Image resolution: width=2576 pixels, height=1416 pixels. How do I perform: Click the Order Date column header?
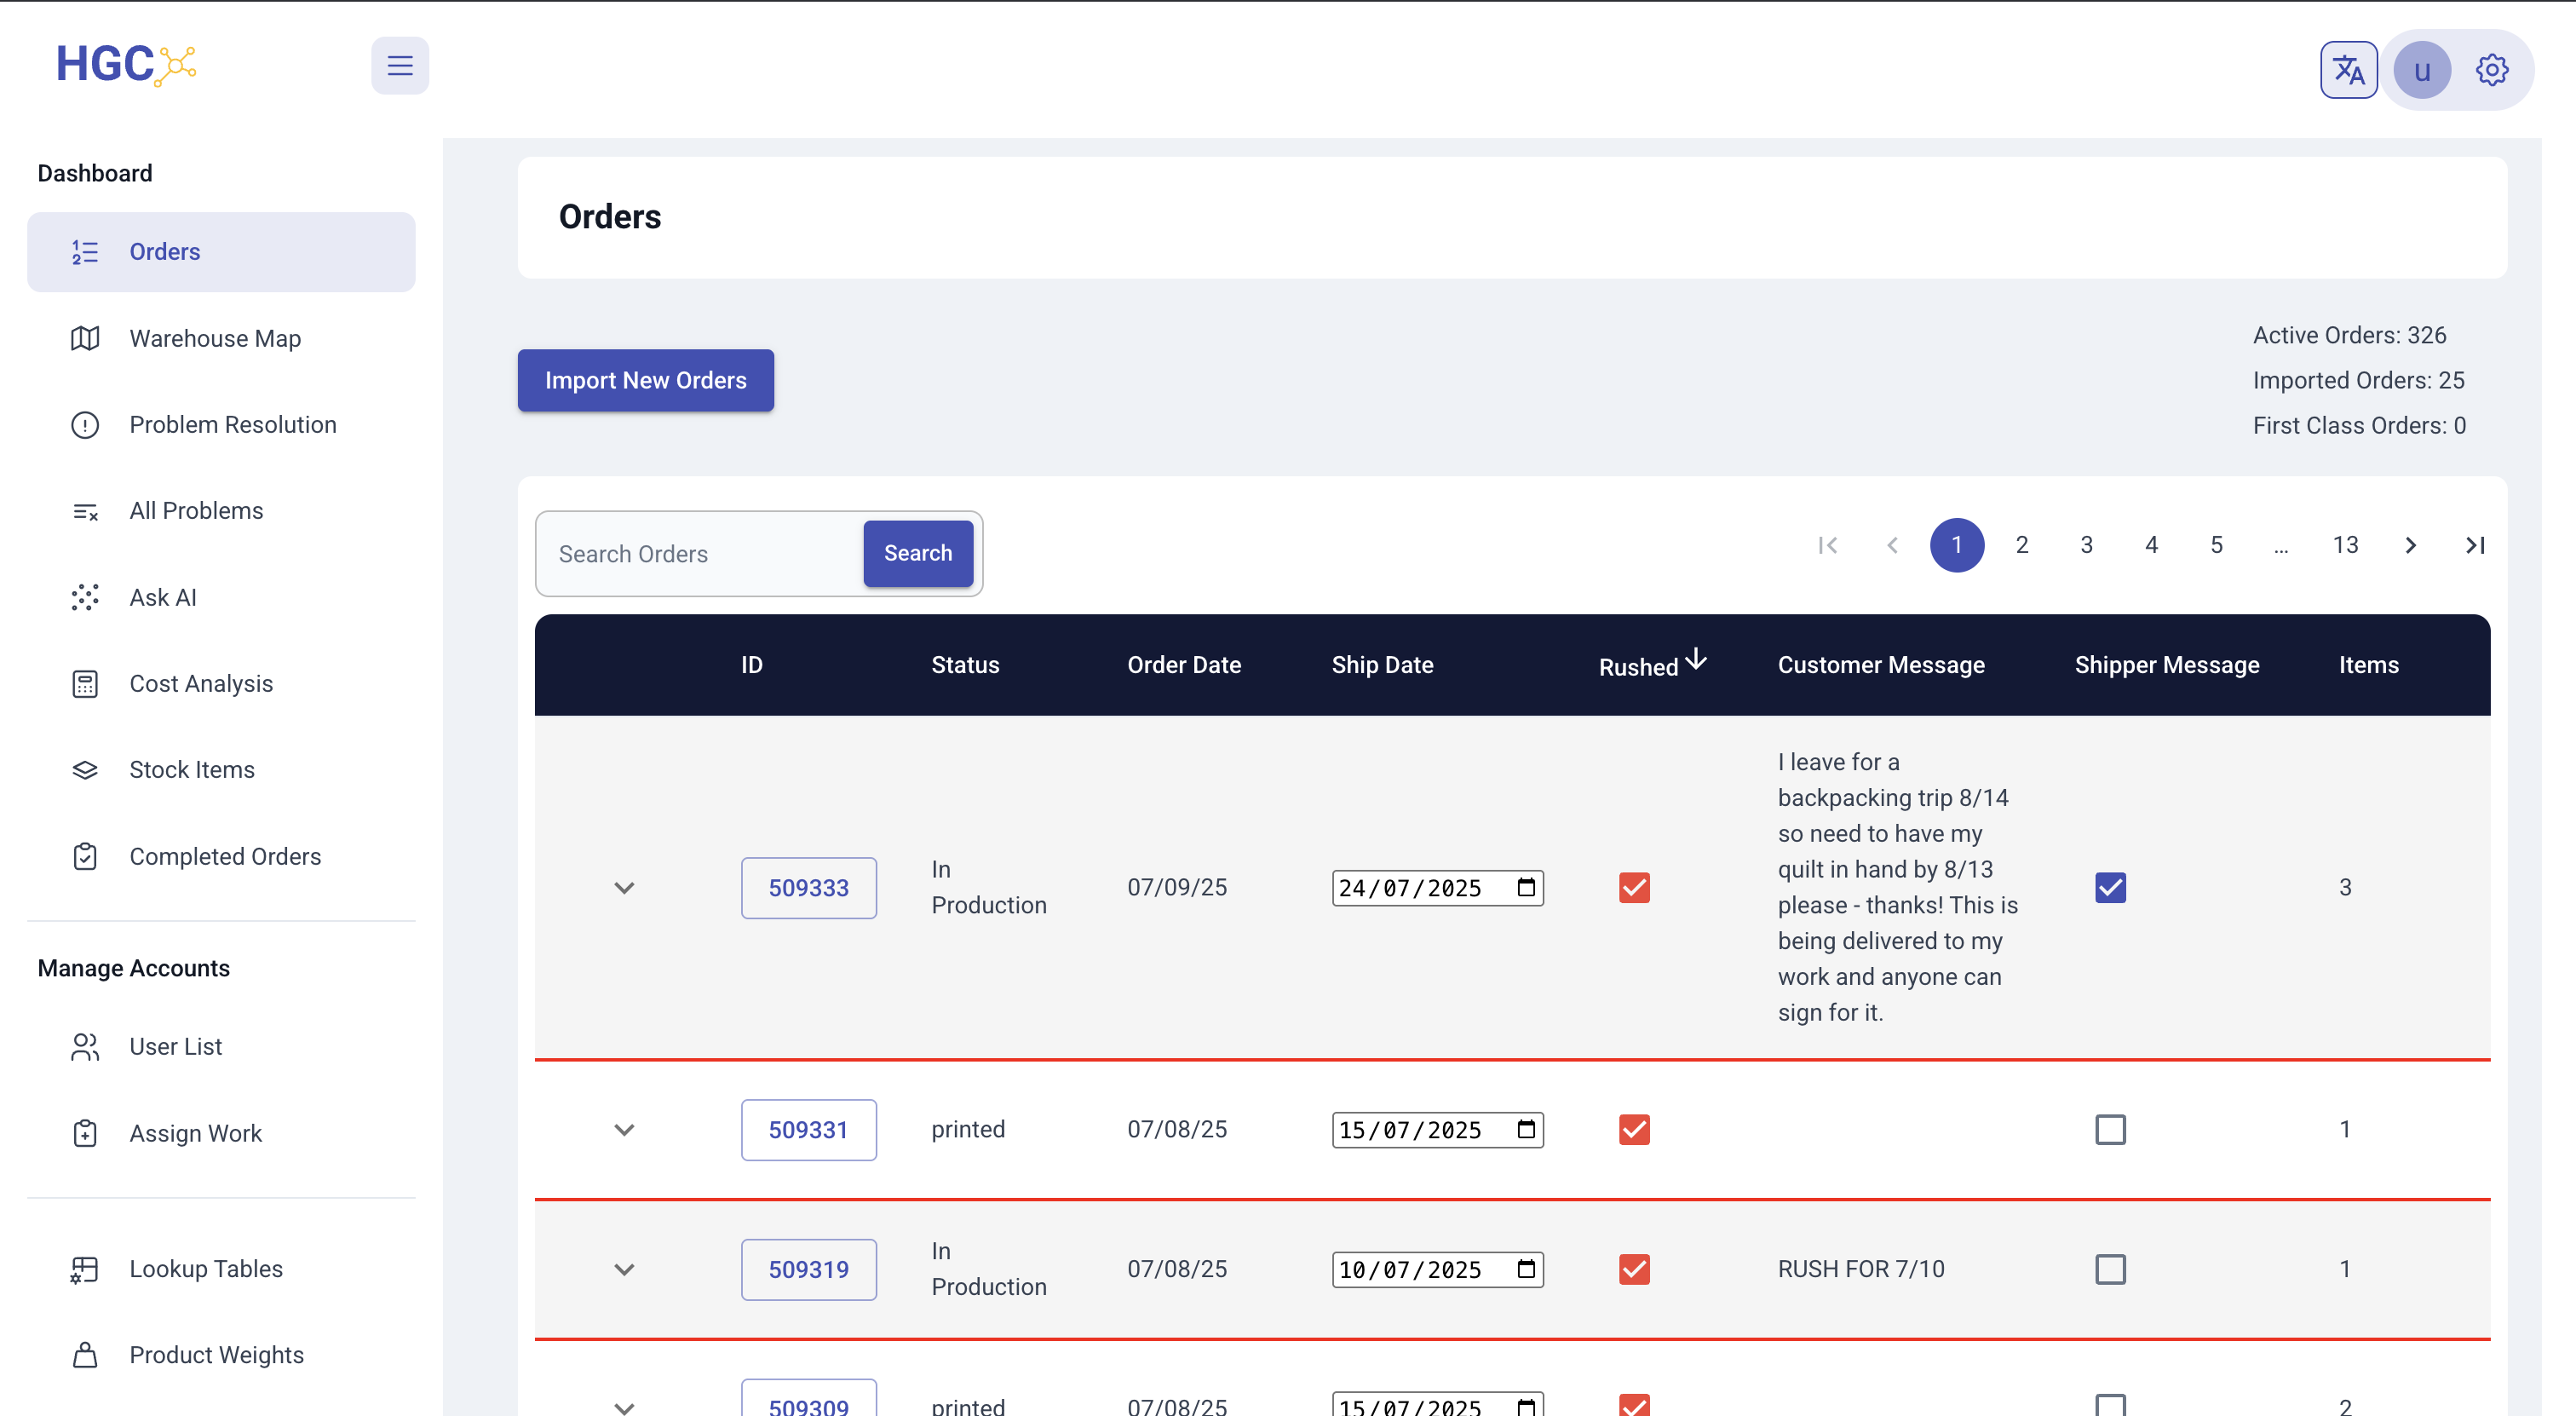[1184, 665]
